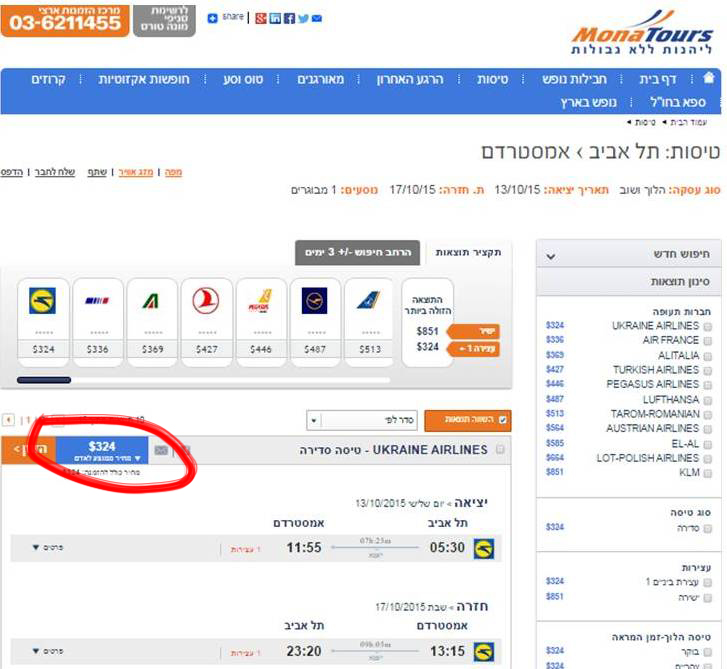The height and width of the screenshot is (669, 727).
Task: Click previous page arrow in pagination
Action: (8, 420)
